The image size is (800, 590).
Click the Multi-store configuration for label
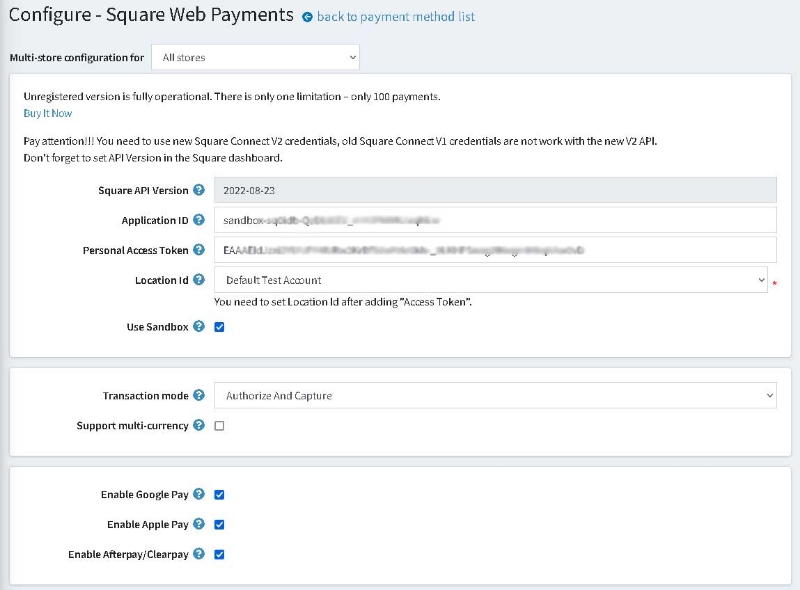point(77,58)
